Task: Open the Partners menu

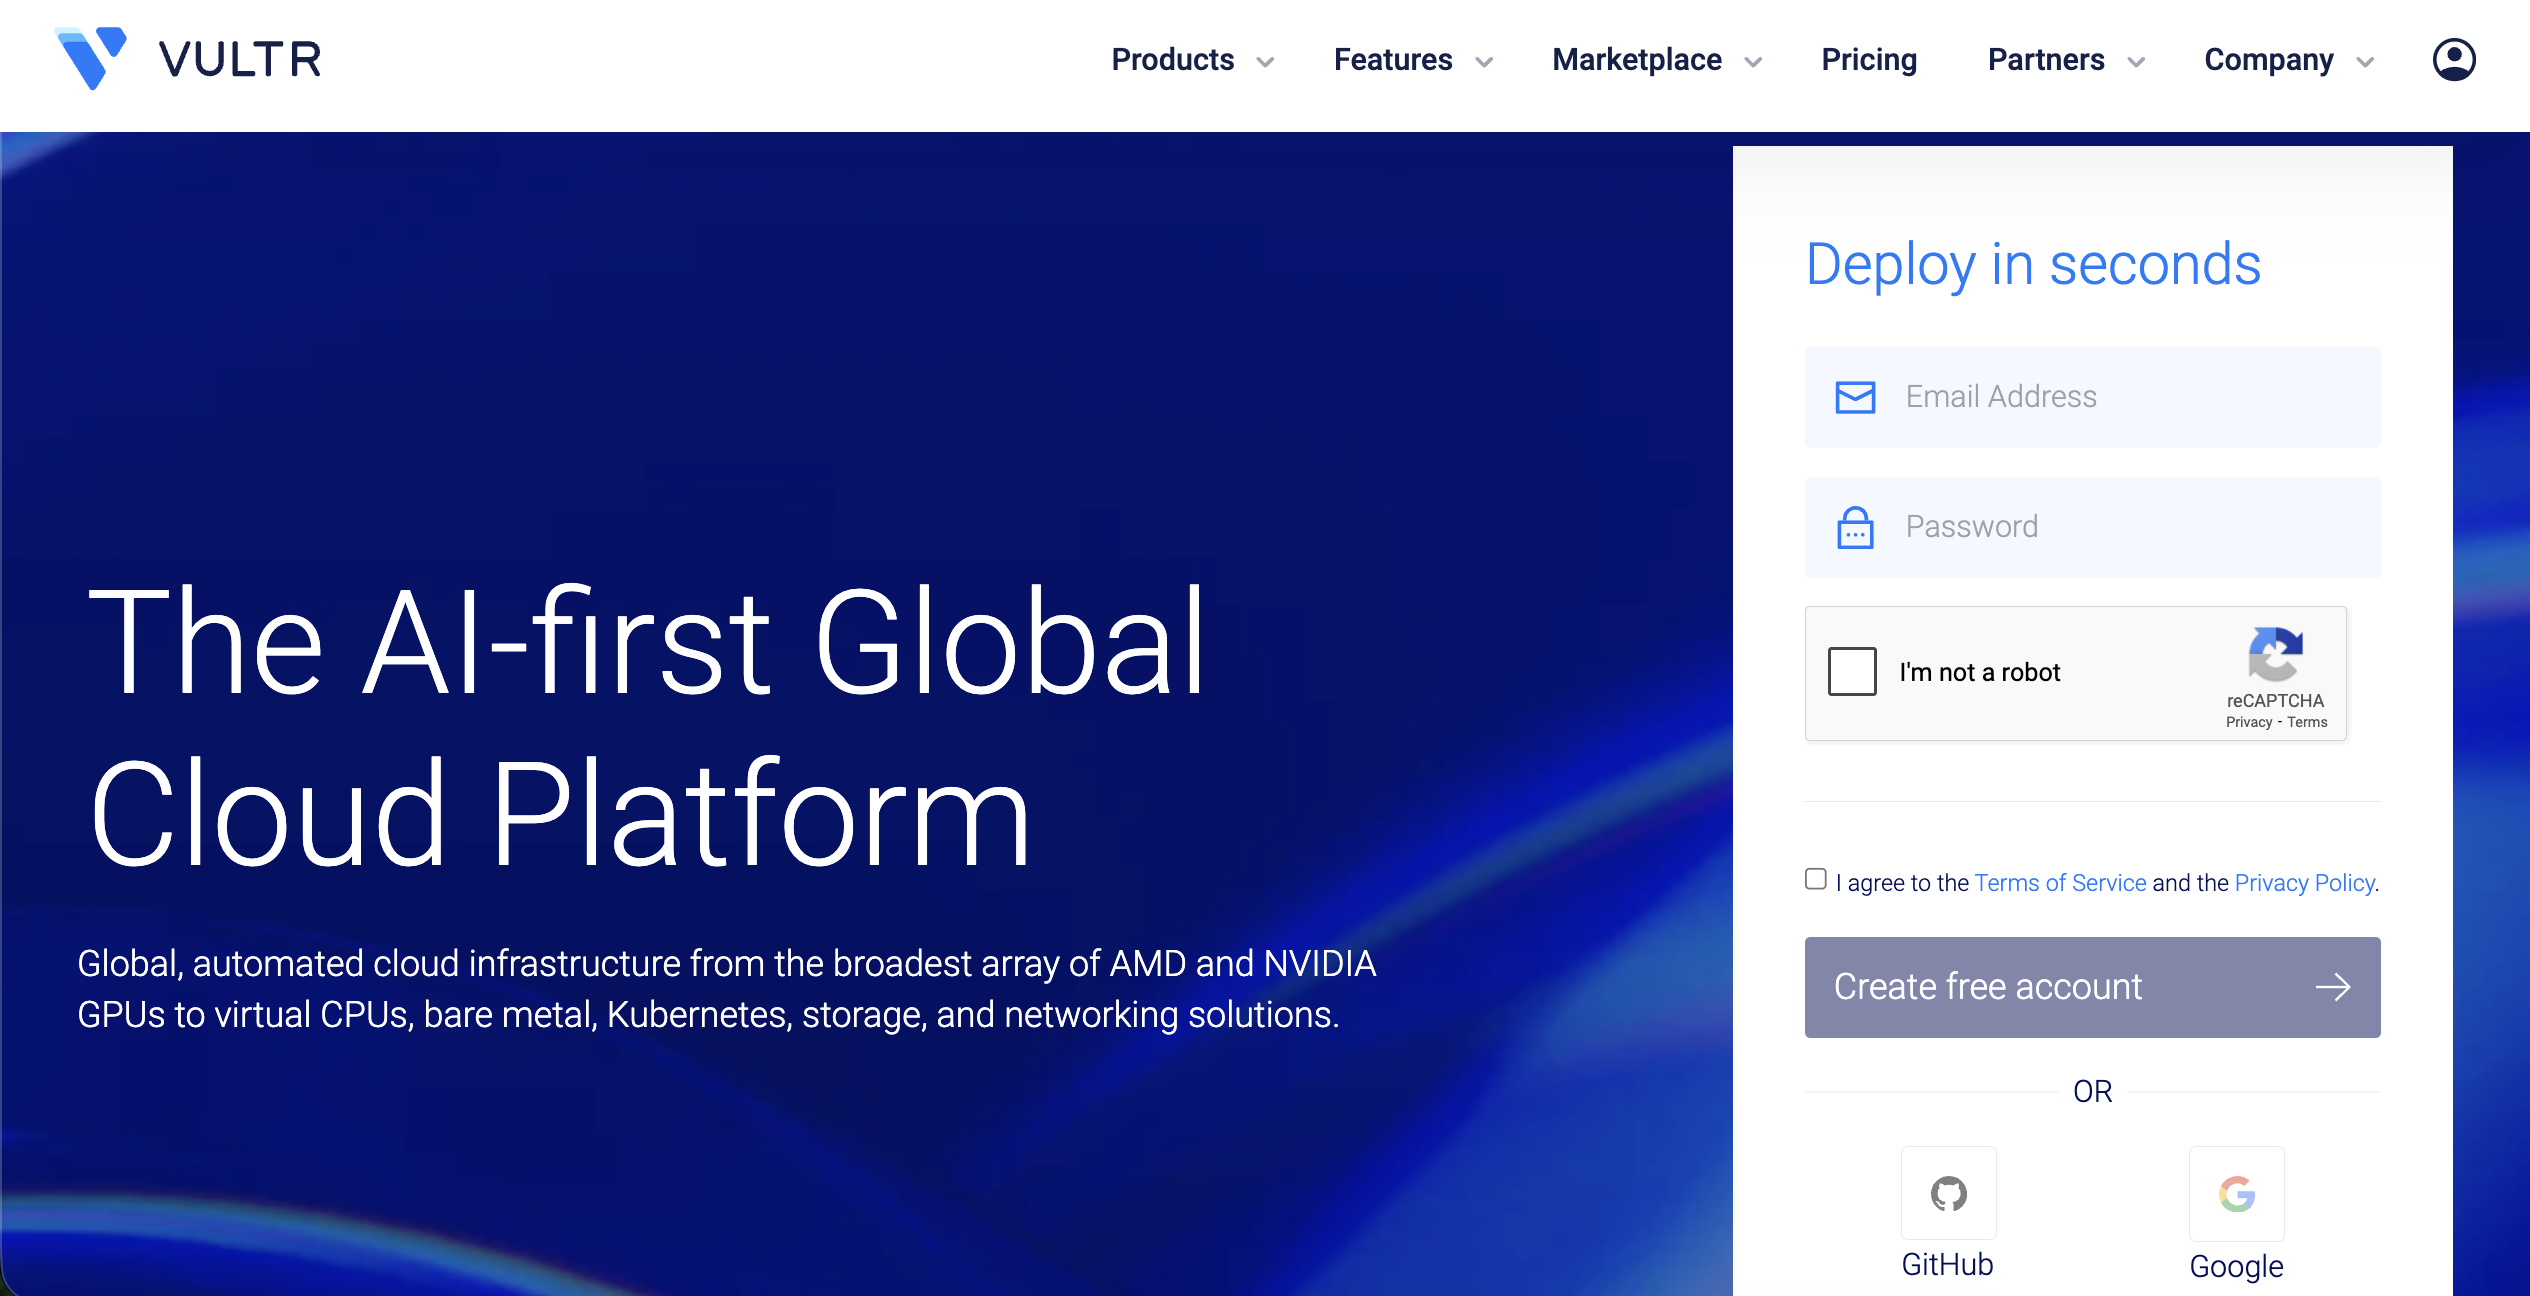Action: 2046,60
